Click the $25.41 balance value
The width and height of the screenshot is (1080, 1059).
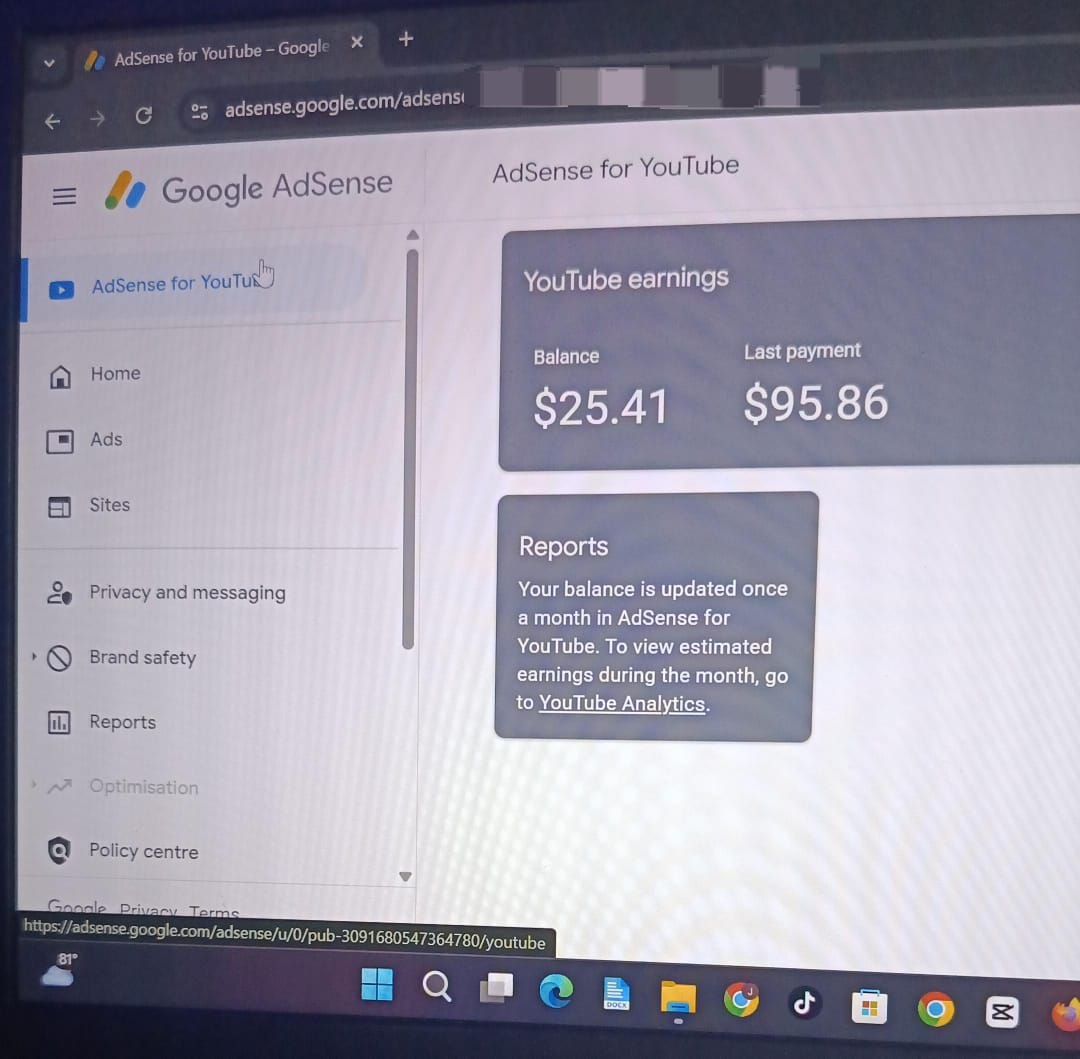[x=601, y=407]
